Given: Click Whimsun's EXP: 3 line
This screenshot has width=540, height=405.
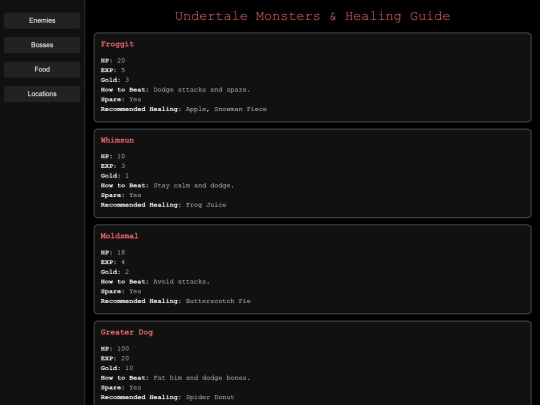Looking at the screenshot, I should pos(113,166).
